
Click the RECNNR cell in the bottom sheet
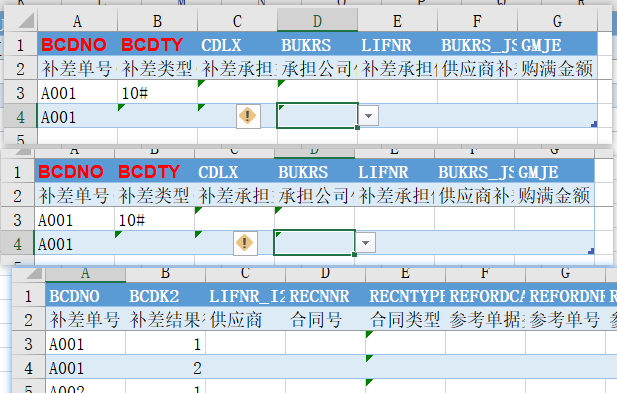tap(325, 295)
